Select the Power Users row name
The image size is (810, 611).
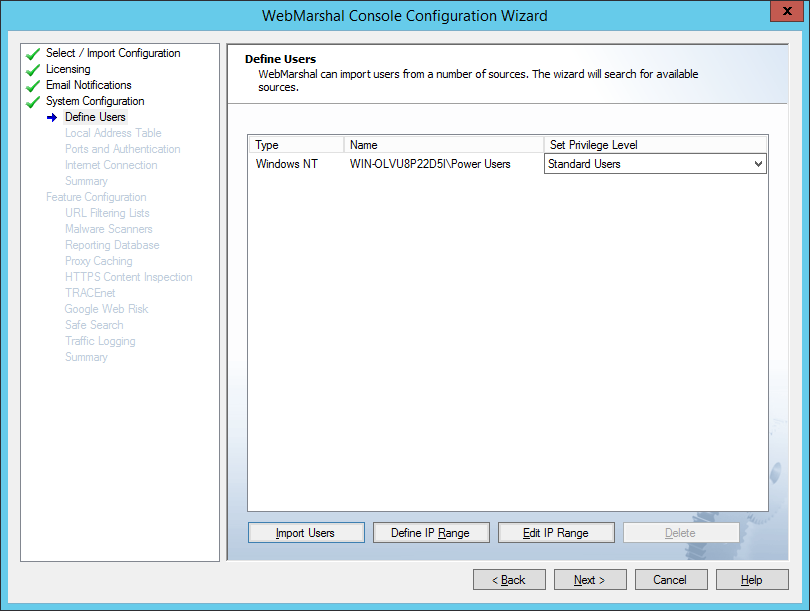tap(430, 164)
